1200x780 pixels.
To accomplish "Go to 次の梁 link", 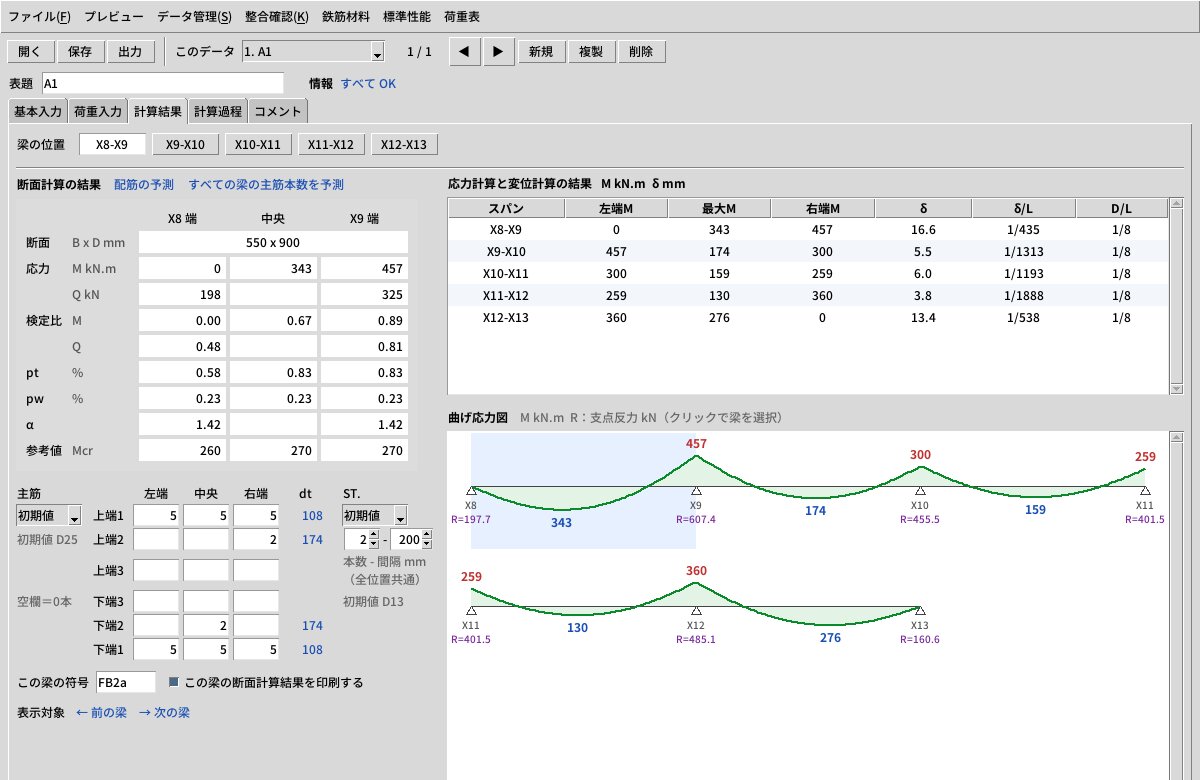I will click(164, 713).
